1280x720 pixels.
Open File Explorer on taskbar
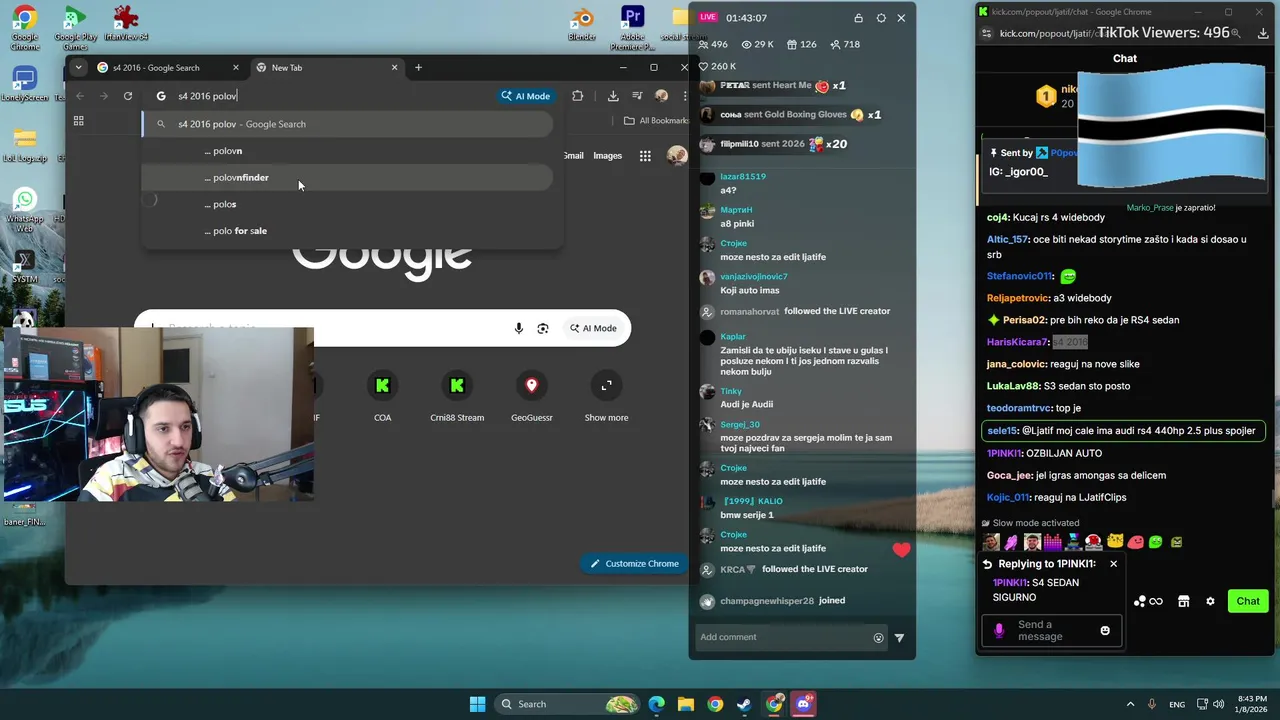tap(686, 704)
